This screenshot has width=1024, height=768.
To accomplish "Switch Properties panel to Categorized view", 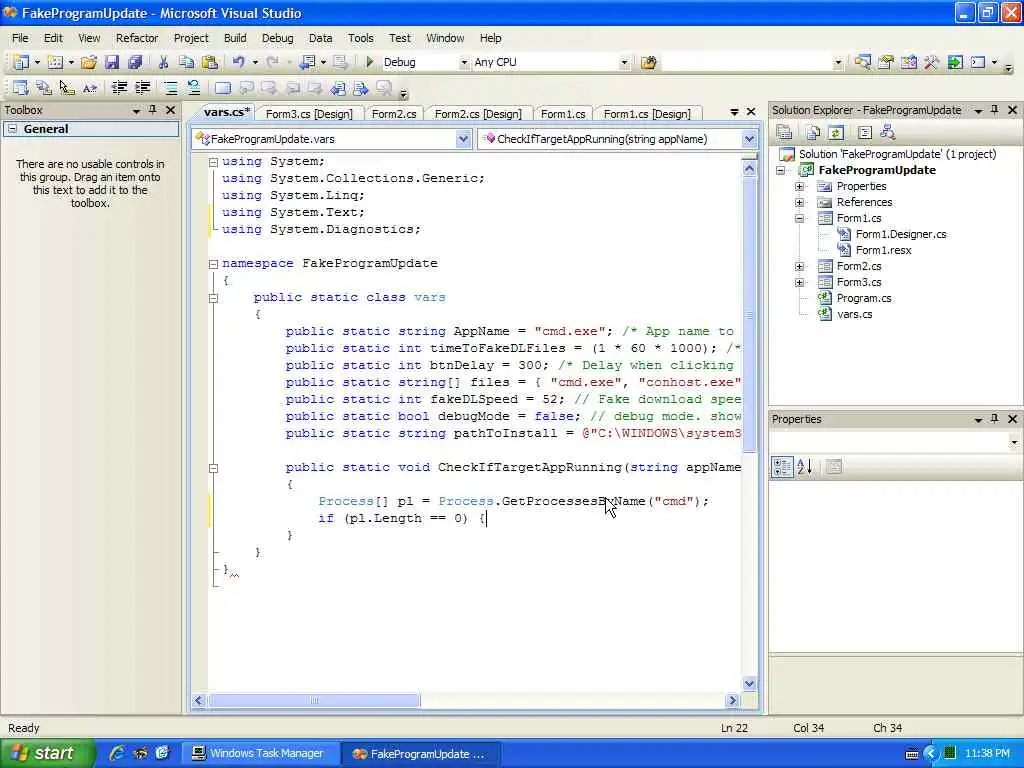I will (782, 466).
